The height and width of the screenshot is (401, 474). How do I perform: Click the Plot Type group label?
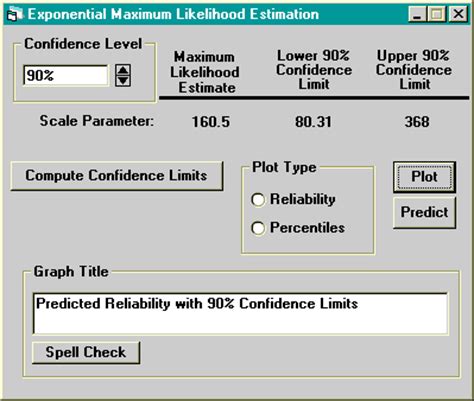(x=284, y=167)
